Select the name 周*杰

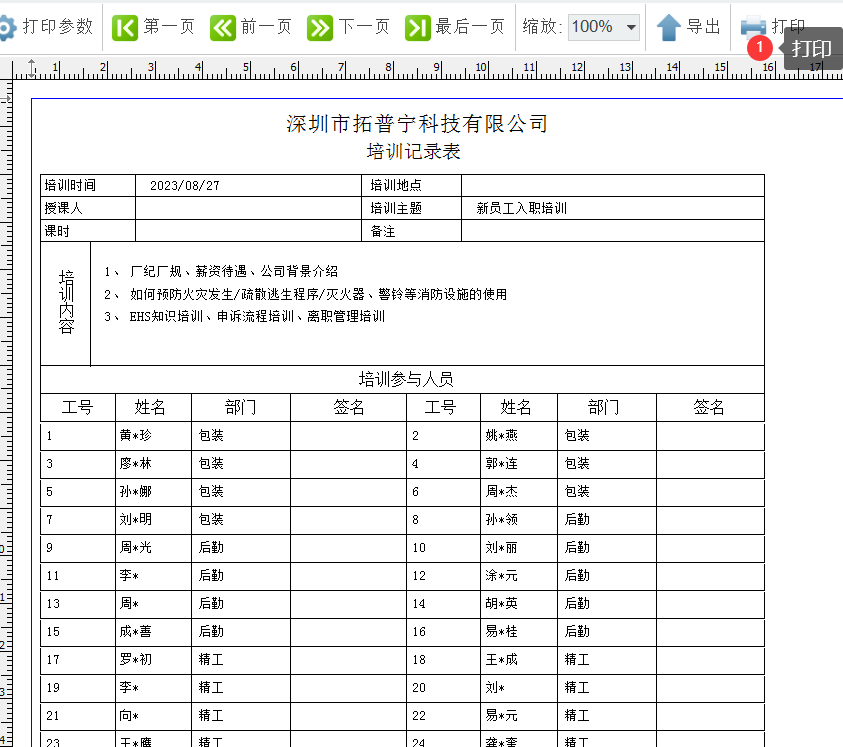[502, 492]
